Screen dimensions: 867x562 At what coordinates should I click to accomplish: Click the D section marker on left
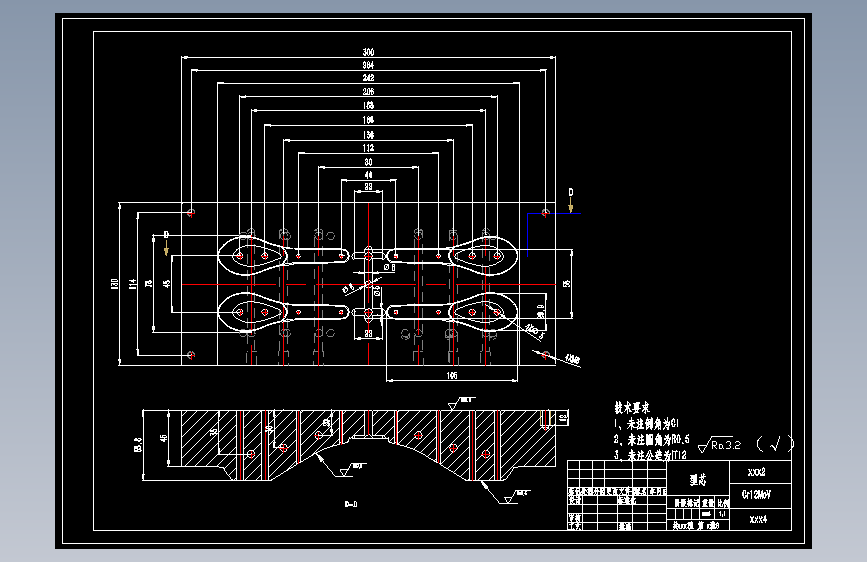(x=166, y=235)
